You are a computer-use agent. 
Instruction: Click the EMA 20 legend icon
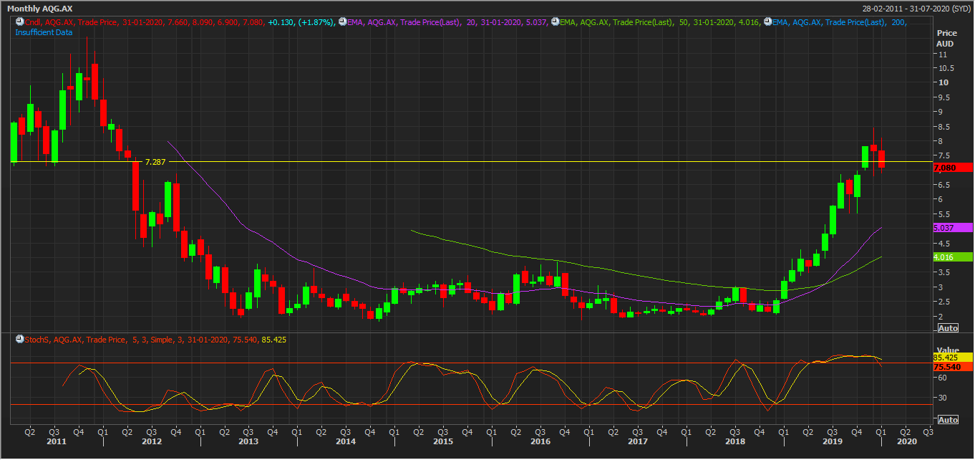coord(343,22)
